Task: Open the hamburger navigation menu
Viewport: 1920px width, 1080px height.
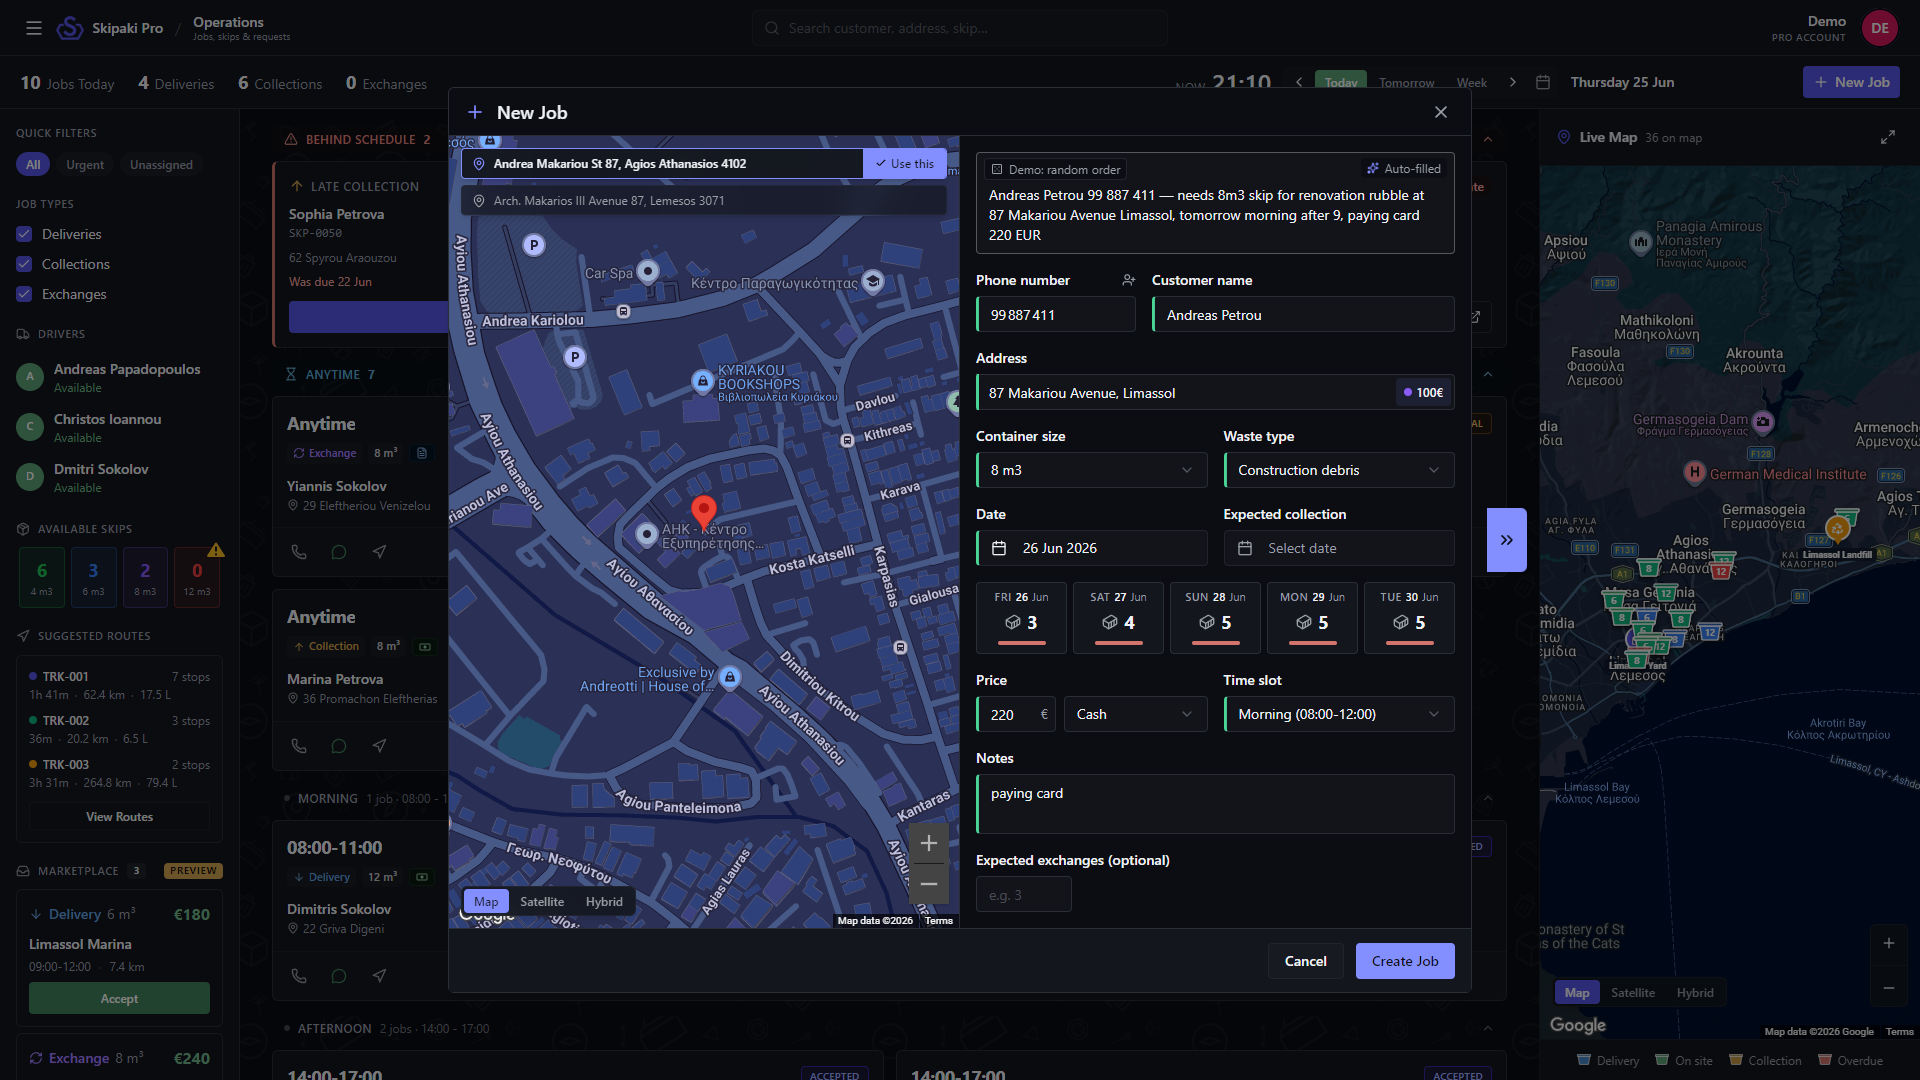Action: [34, 28]
